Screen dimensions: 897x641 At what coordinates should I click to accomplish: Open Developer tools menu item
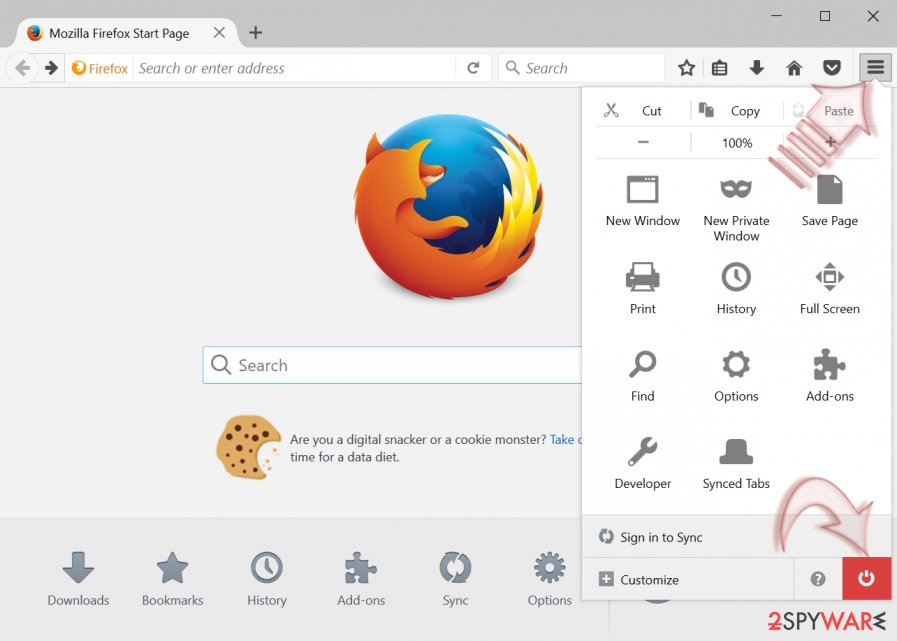(x=642, y=464)
